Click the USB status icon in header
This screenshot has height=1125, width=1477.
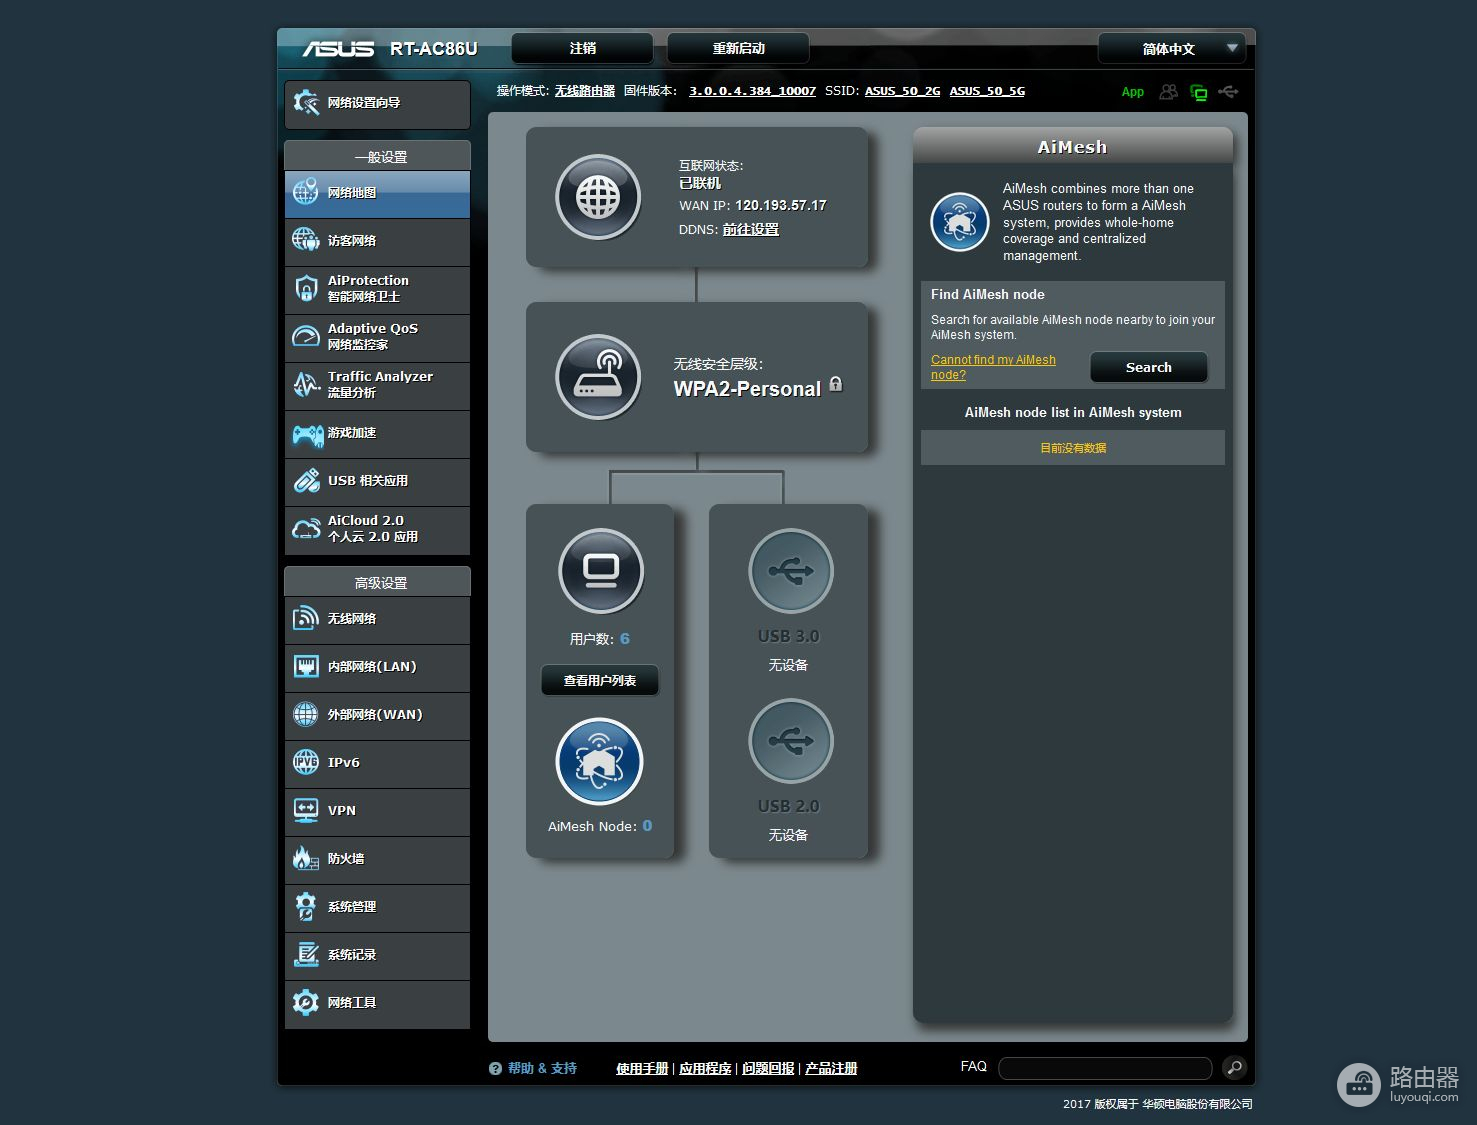coord(1228,92)
